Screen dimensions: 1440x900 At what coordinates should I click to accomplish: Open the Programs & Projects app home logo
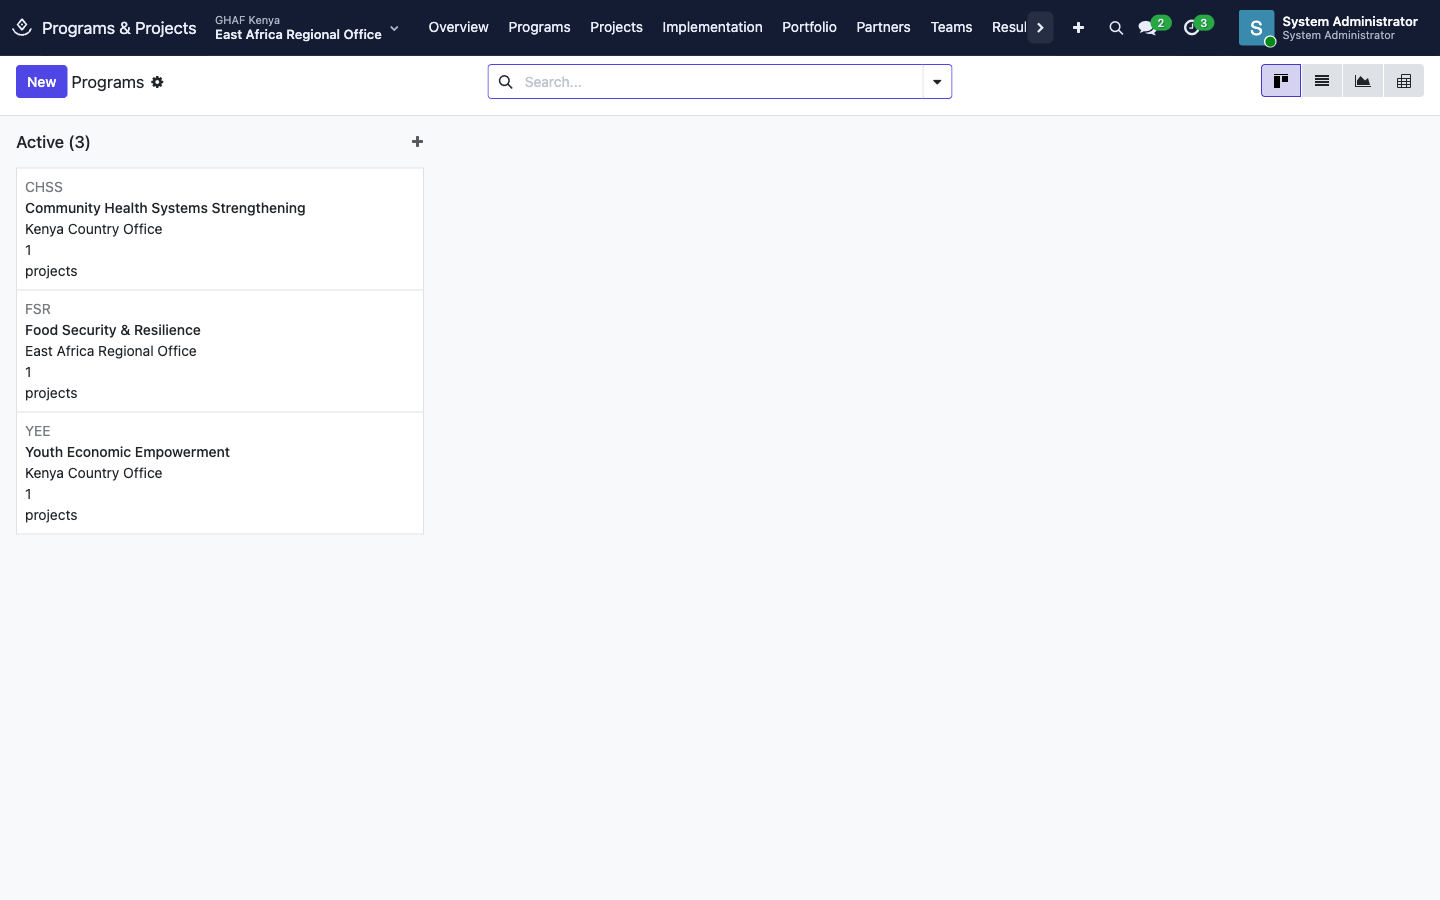click(22, 27)
